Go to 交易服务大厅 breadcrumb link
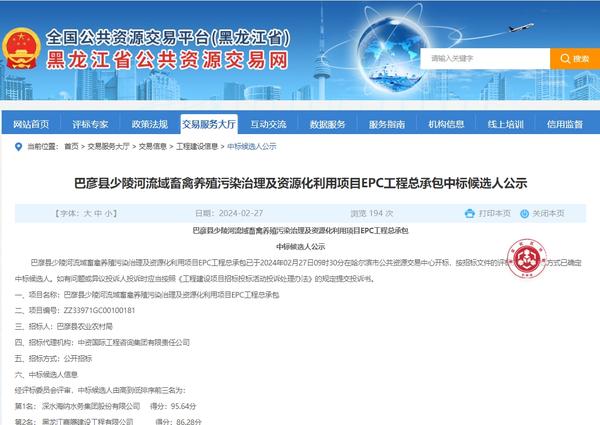The width and height of the screenshot is (600, 425). 108,147
